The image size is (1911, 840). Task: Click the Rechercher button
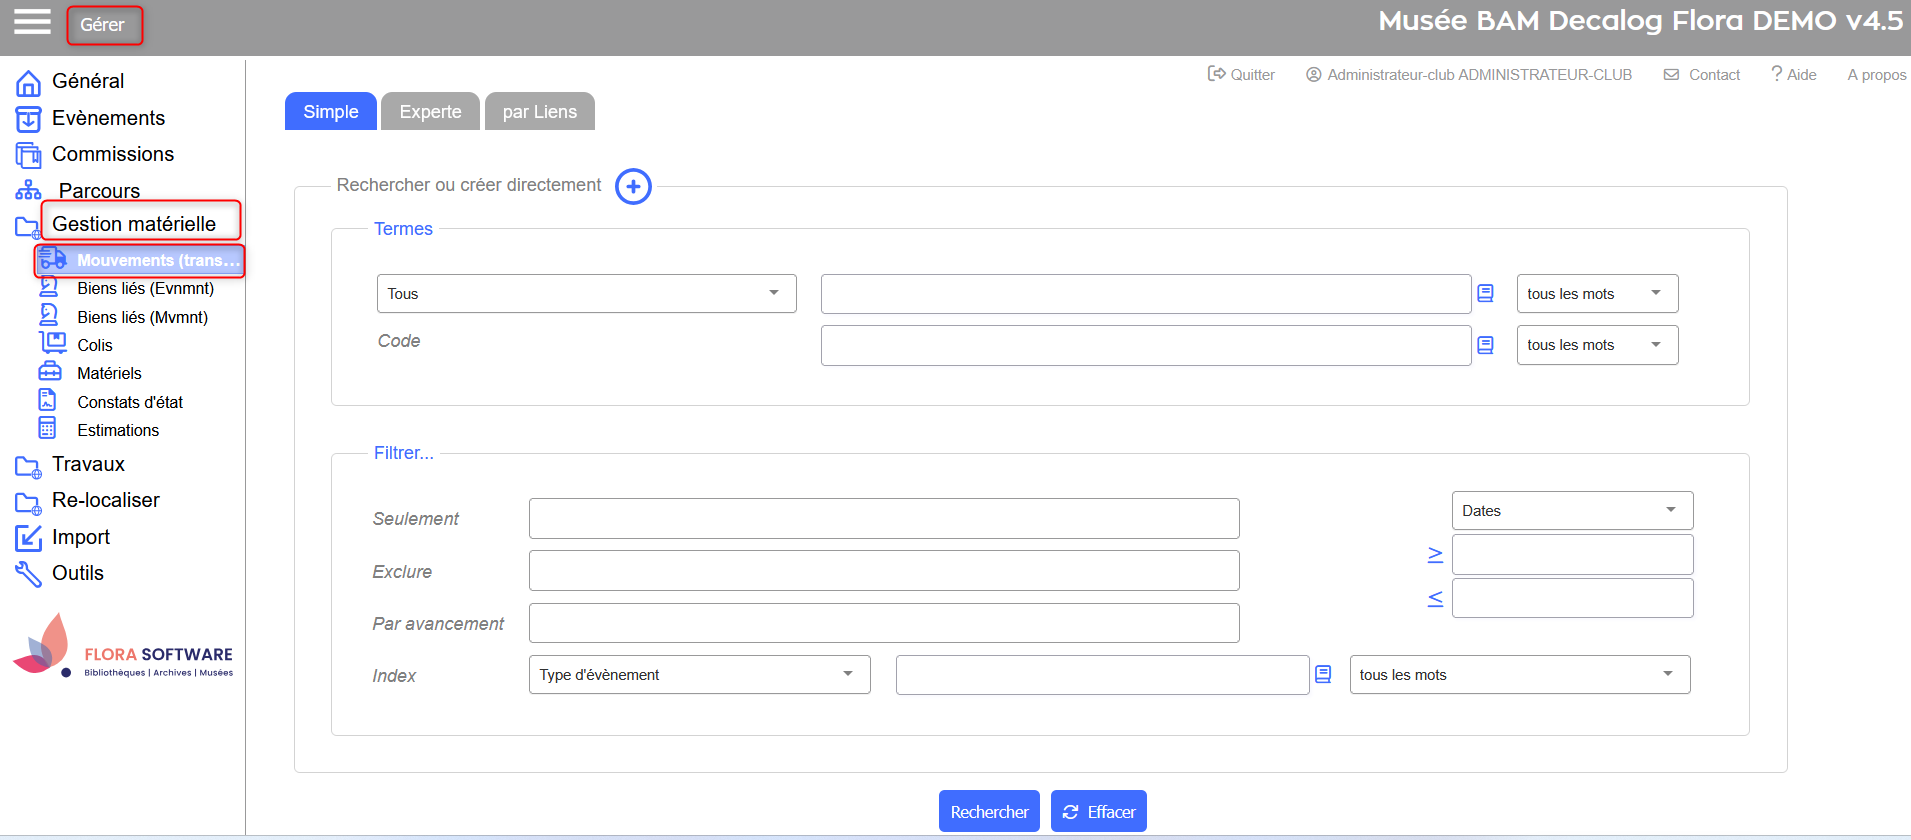tap(988, 812)
